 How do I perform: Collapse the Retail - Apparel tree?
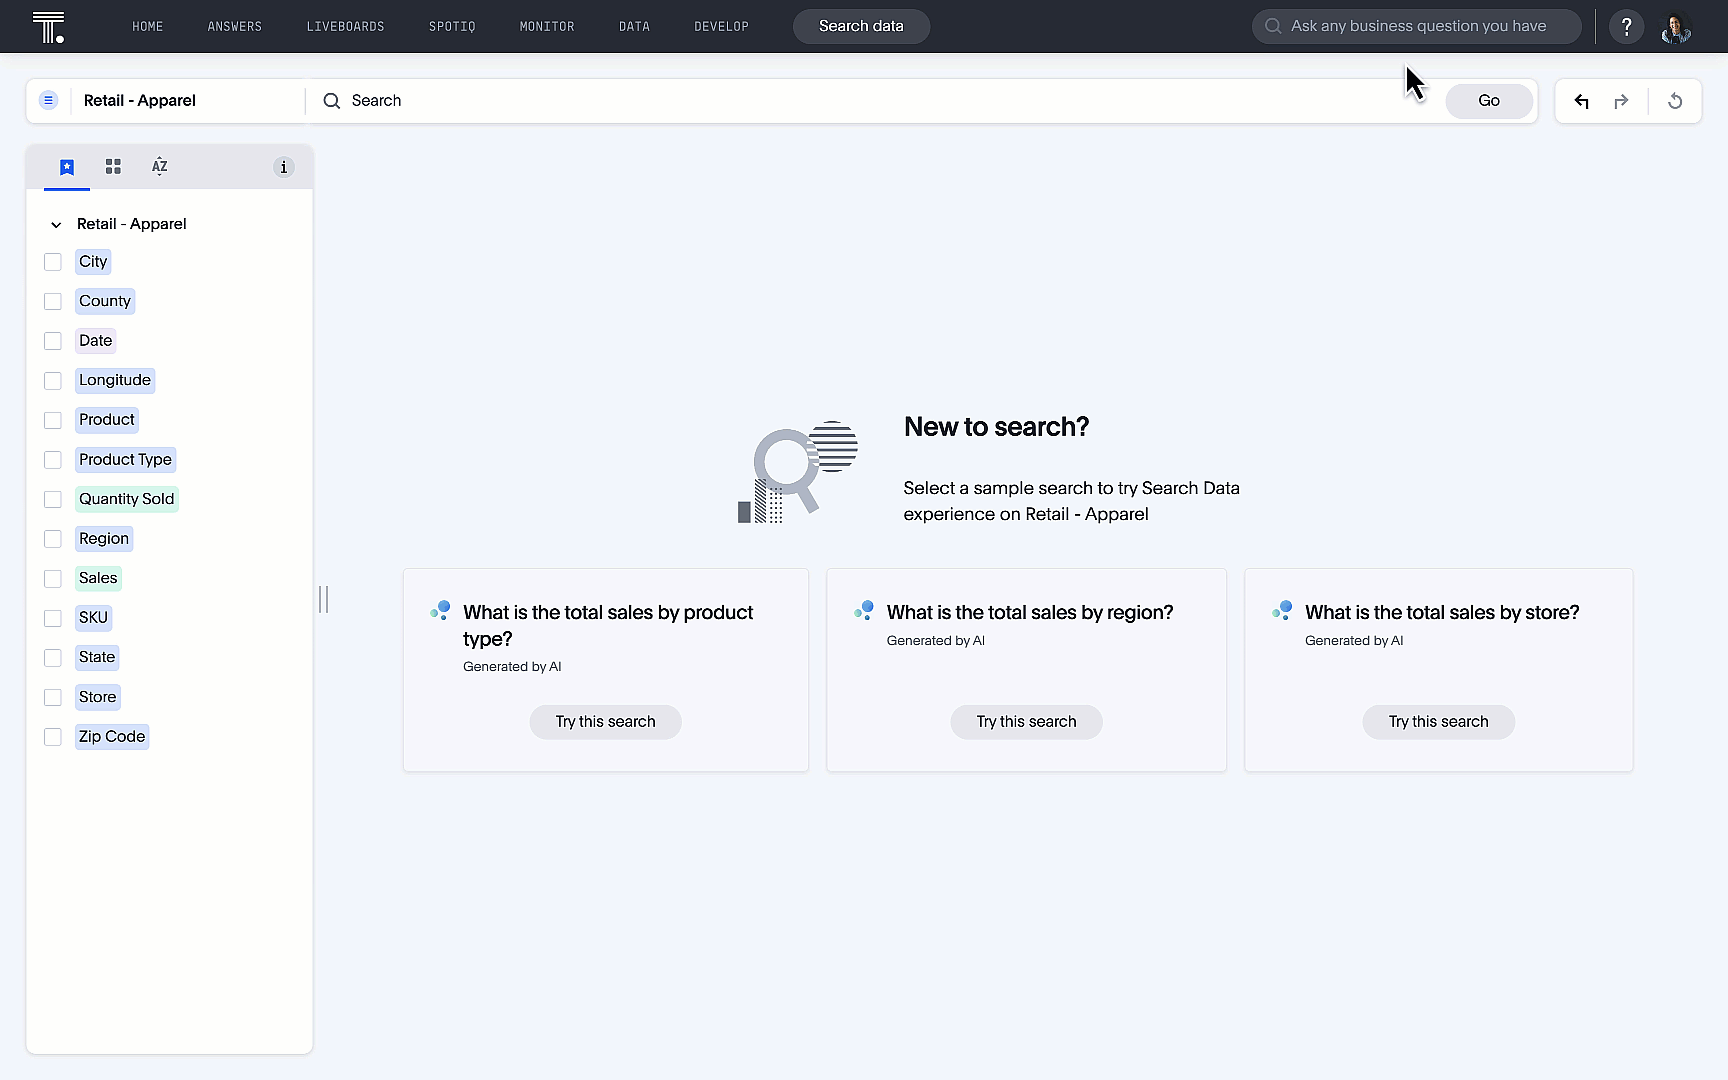[56, 225]
